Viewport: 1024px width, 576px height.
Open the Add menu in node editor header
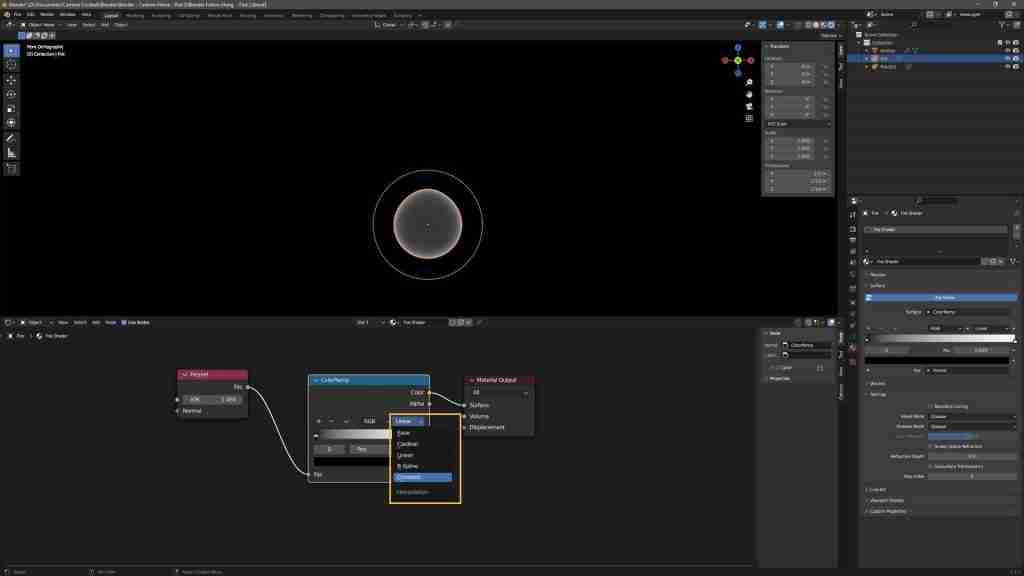click(96, 323)
